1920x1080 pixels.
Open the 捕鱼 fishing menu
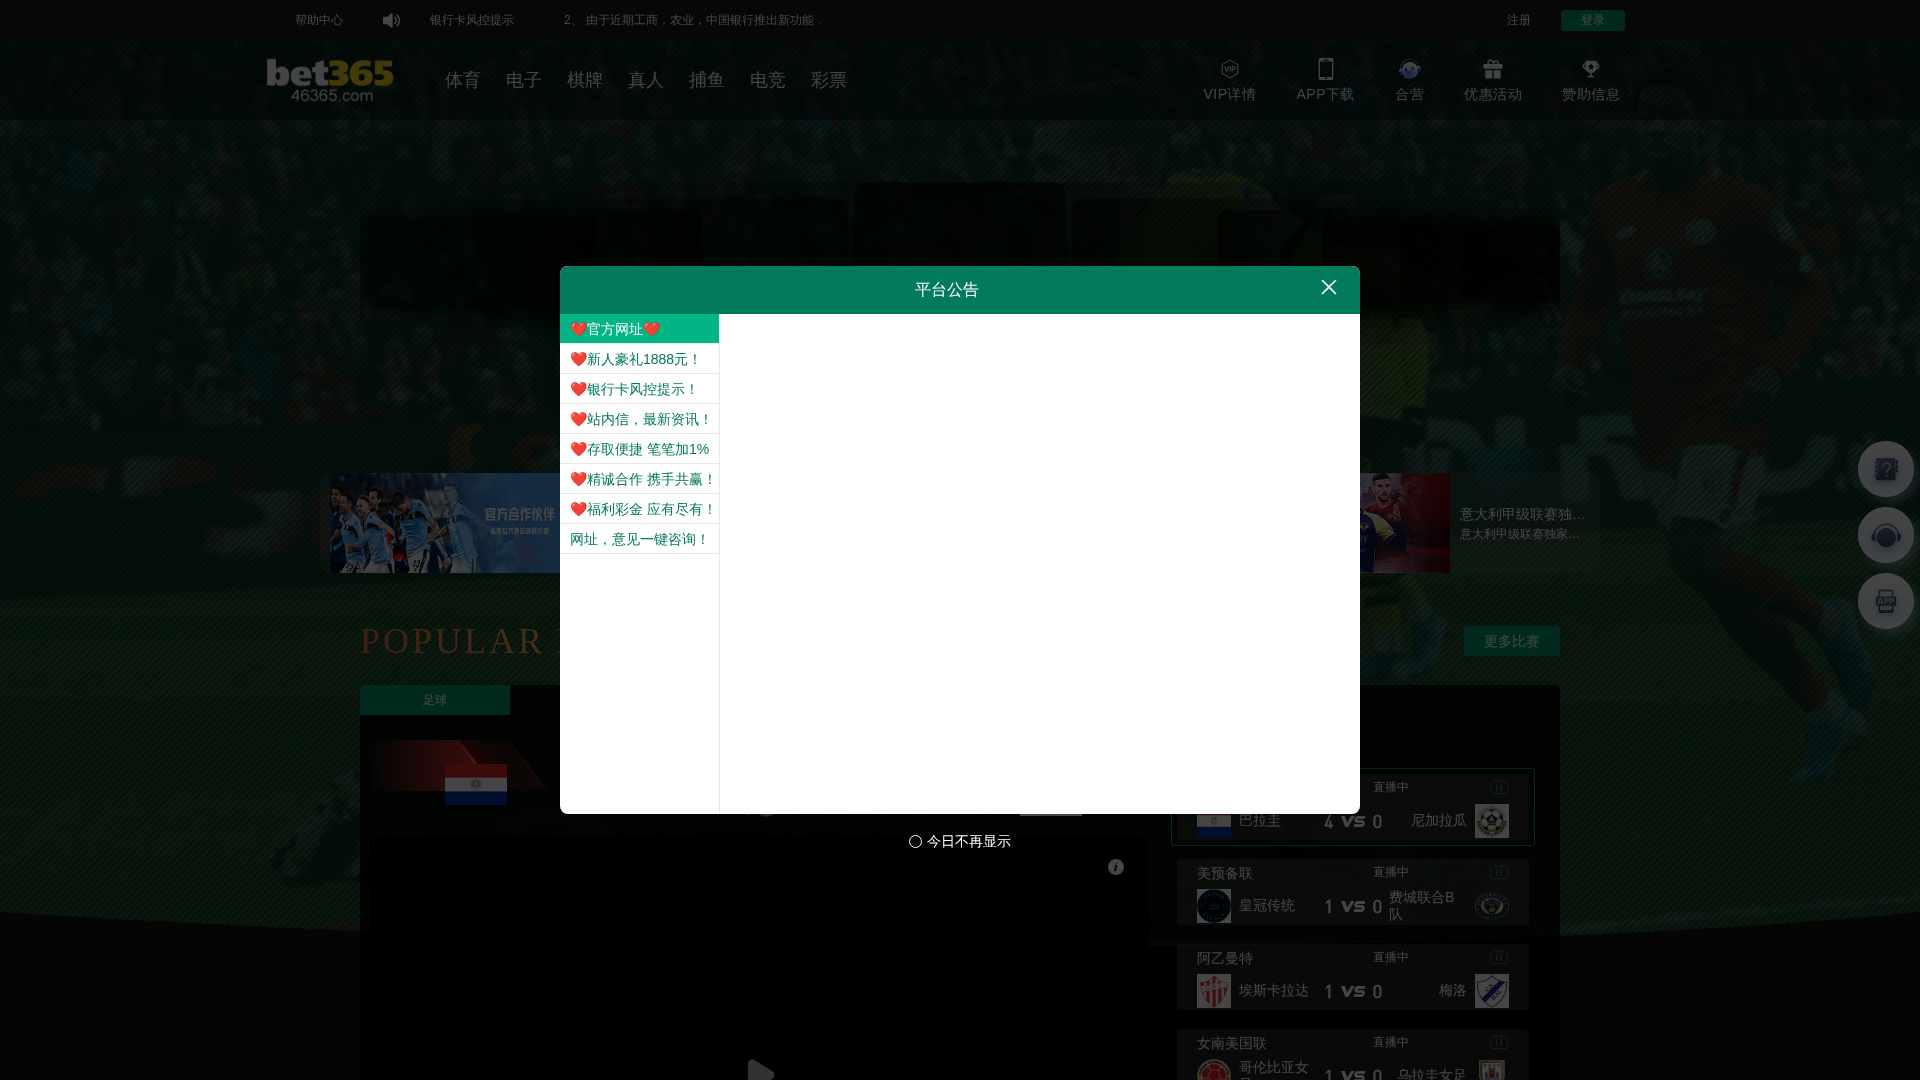[706, 80]
